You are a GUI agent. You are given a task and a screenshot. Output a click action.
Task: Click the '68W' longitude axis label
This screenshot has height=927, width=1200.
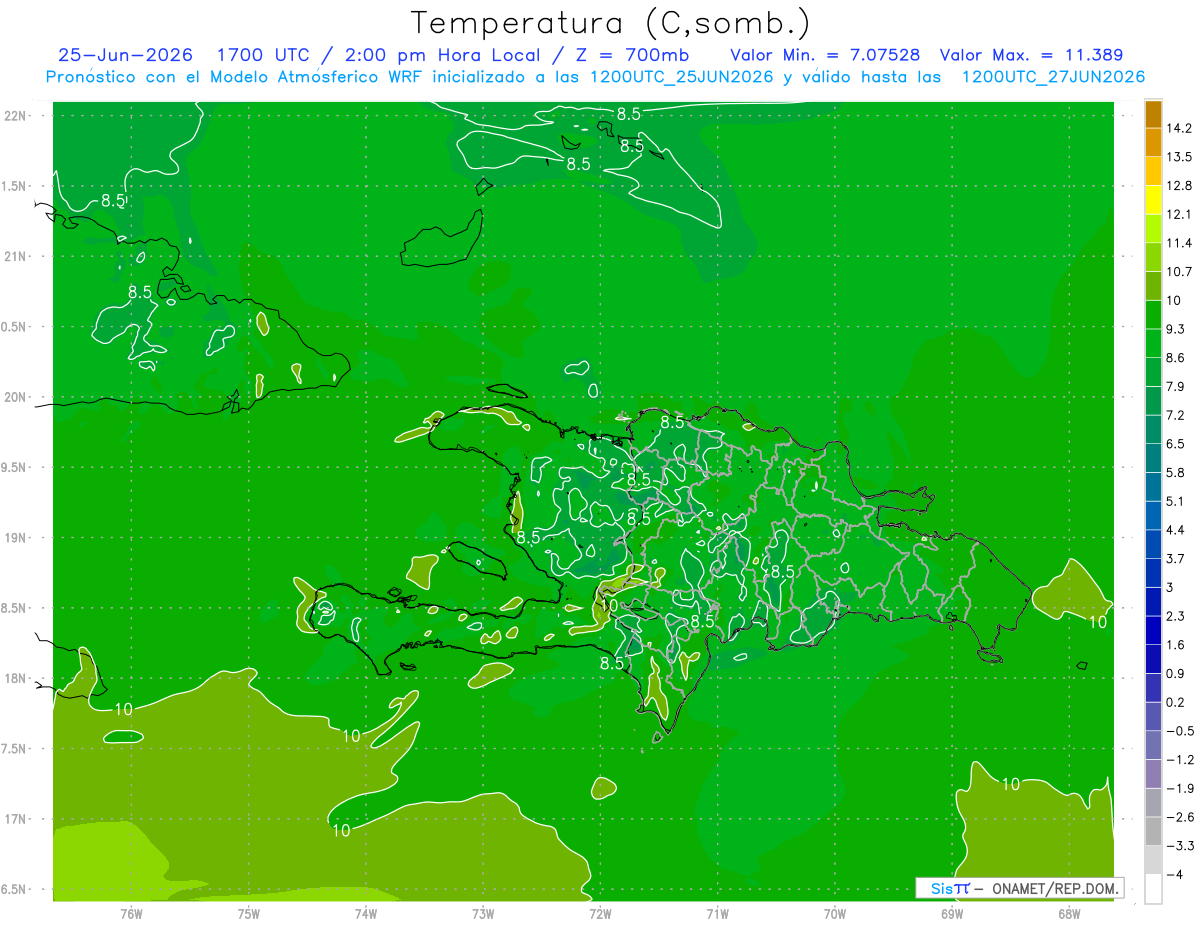[x=1069, y=914]
